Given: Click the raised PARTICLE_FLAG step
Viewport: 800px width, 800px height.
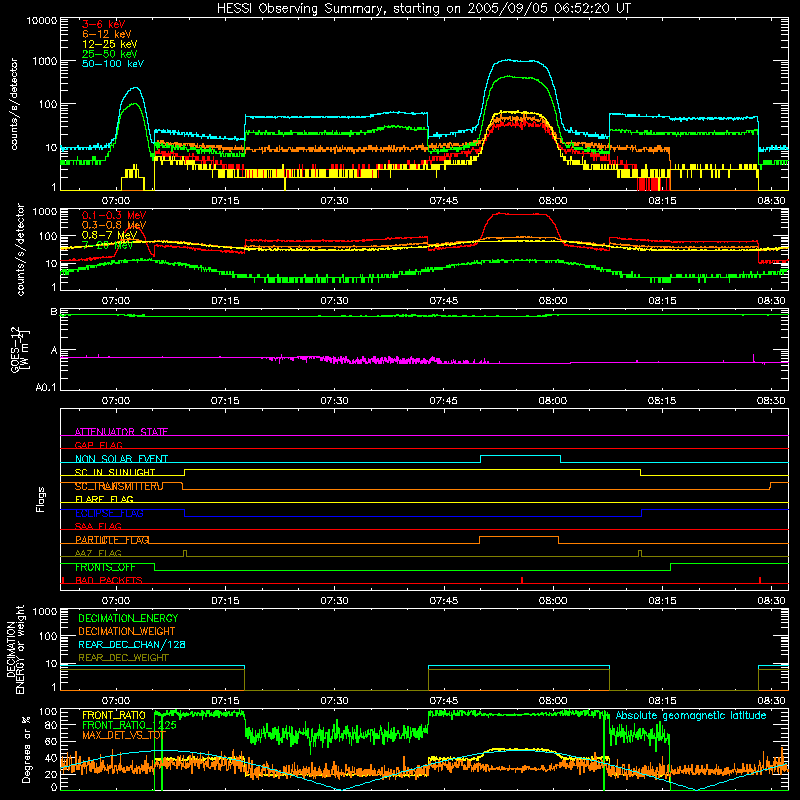Looking at the screenshot, I should tap(519, 537).
